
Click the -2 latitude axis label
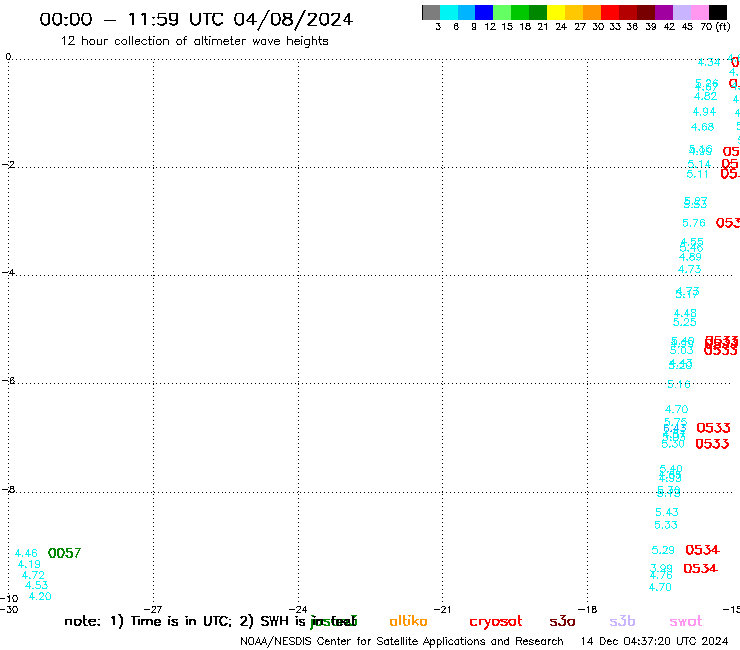[x=8, y=165]
